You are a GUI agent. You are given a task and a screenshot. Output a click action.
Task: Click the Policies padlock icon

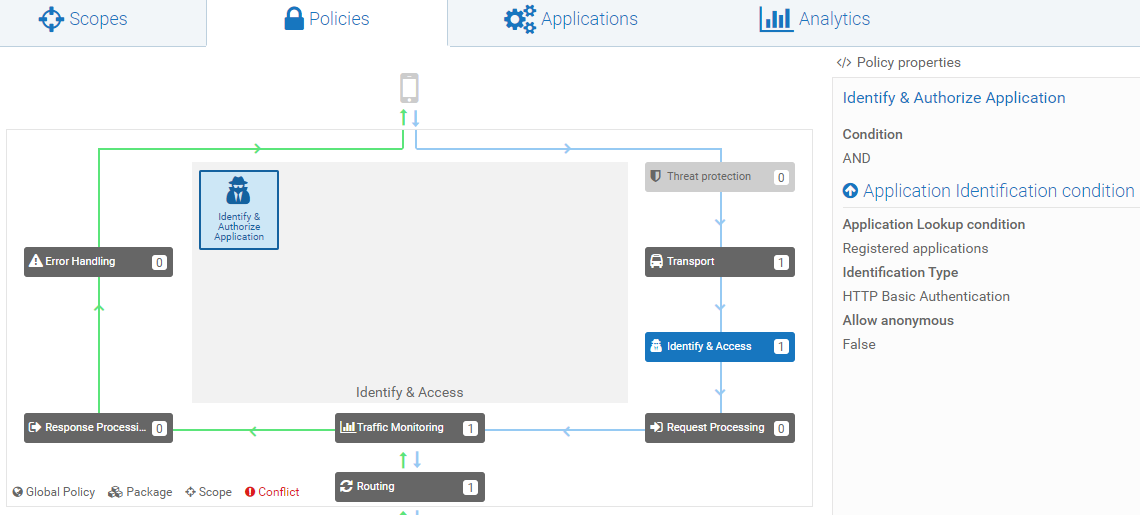[294, 19]
